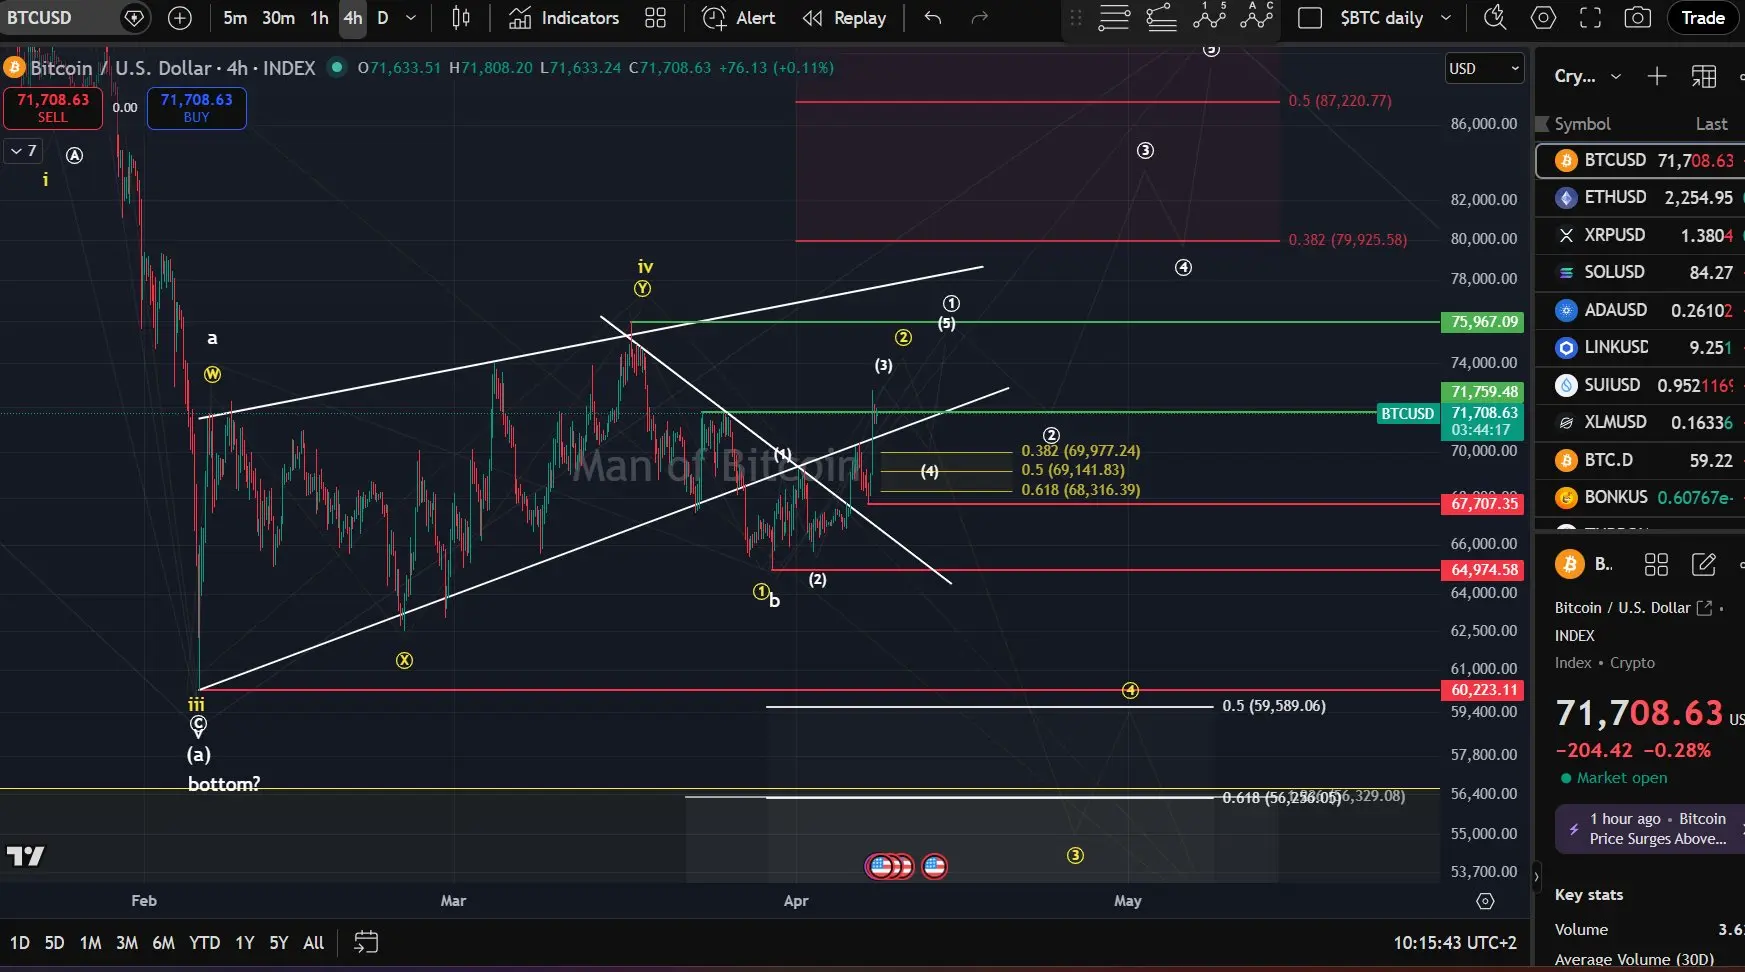
Task: Open the TradingView logo on the chart
Action: pyautogui.click(x=26, y=856)
